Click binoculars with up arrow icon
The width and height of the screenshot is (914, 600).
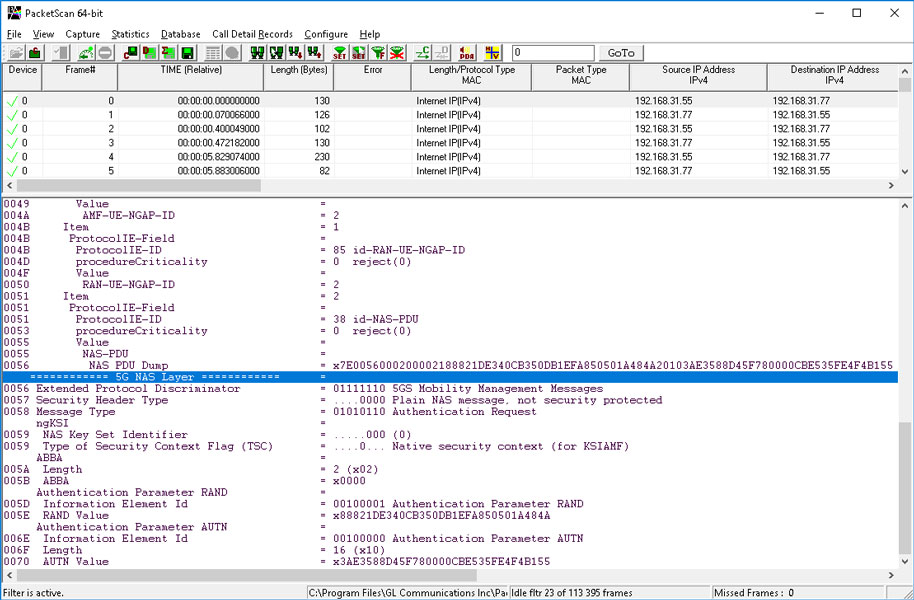point(315,53)
